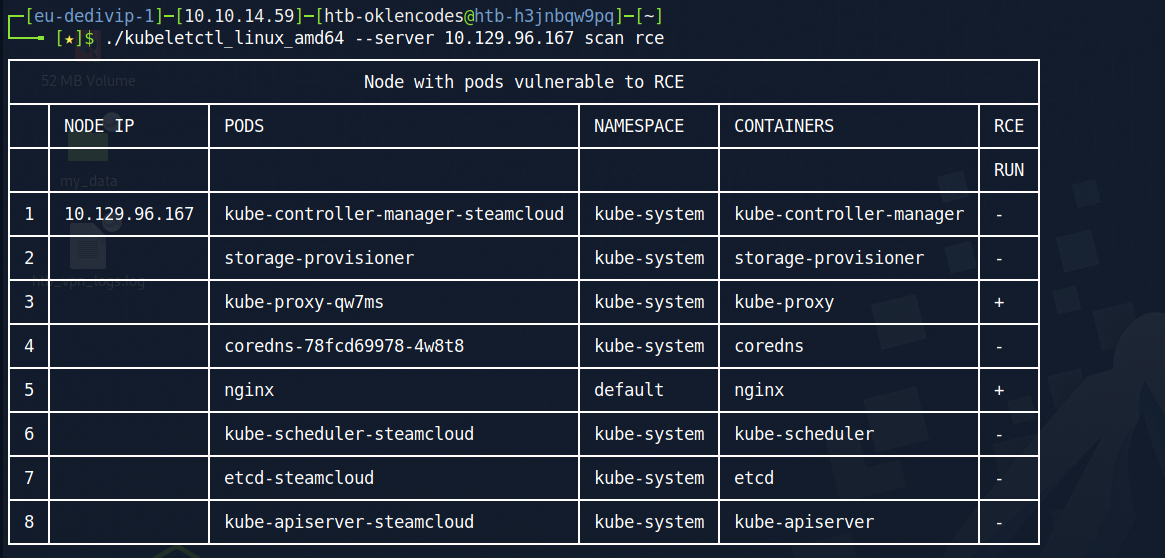Click the table title about RCE vulnerability
The height and width of the screenshot is (558, 1165).
click(x=524, y=82)
